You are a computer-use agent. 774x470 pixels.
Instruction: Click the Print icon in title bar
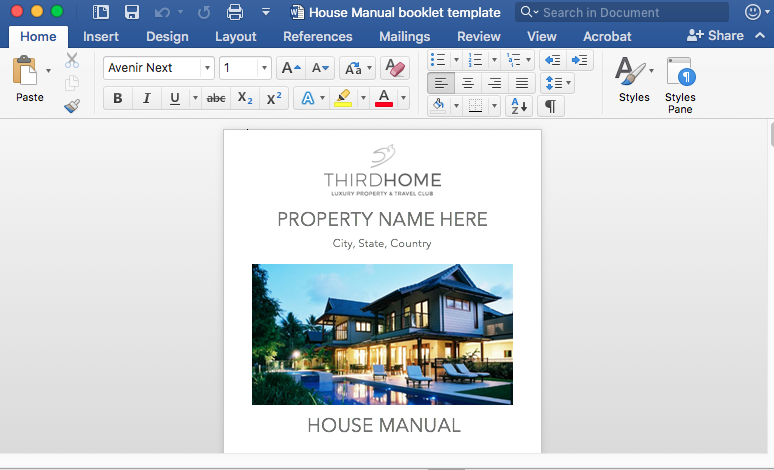pyautogui.click(x=234, y=12)
